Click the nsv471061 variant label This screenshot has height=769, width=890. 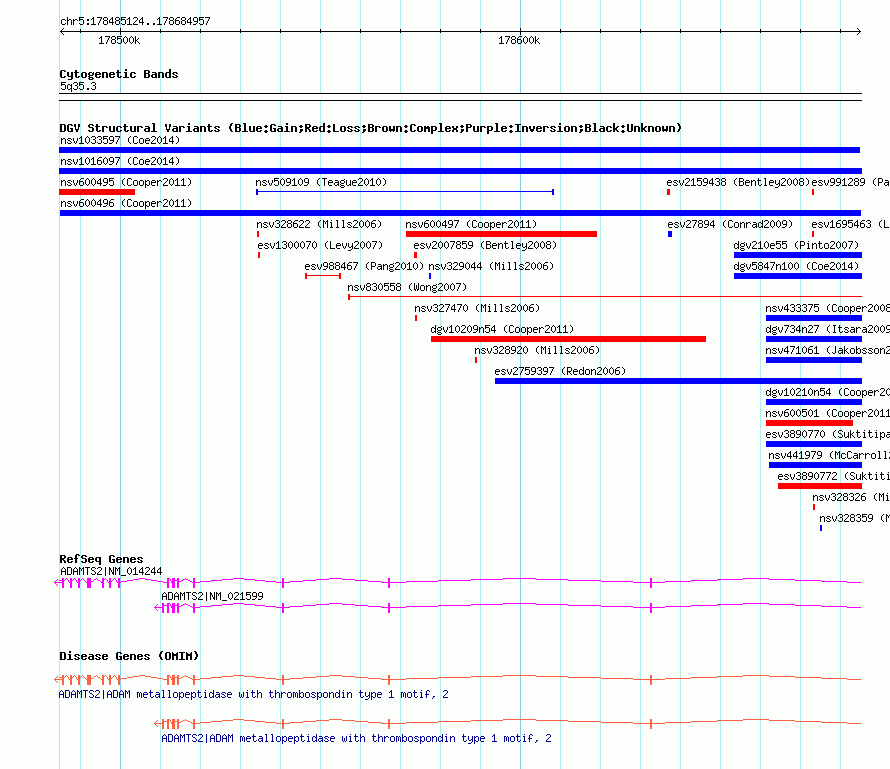(x=827, y=350)
